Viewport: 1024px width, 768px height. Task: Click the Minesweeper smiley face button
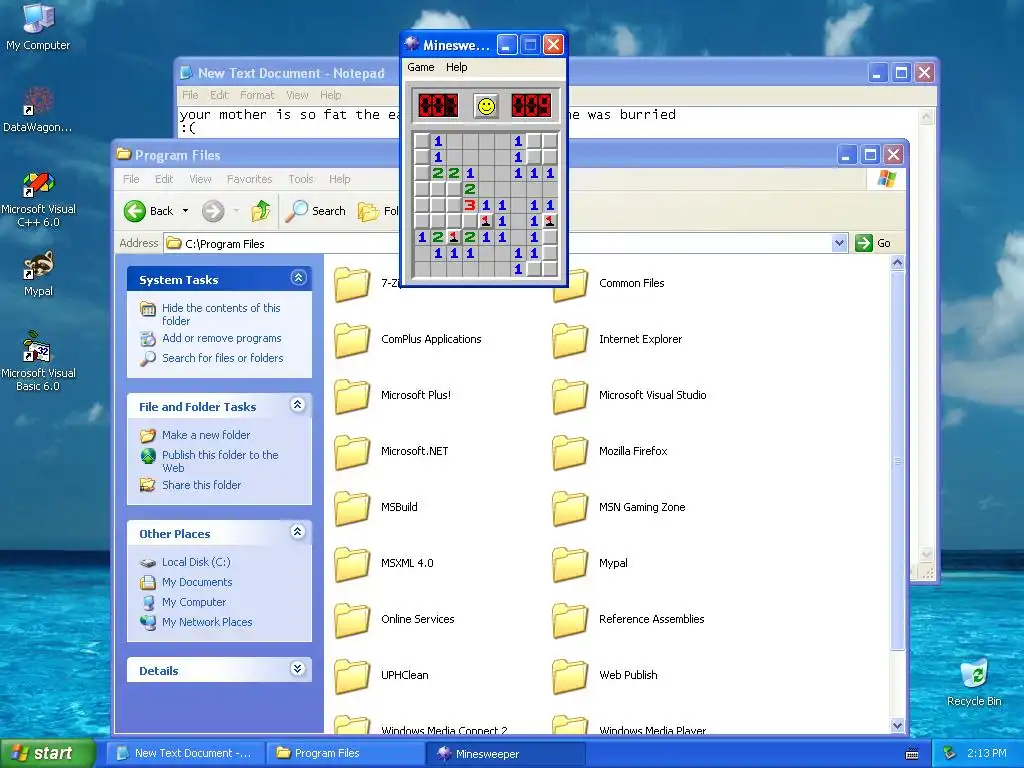tap(486, 106)
